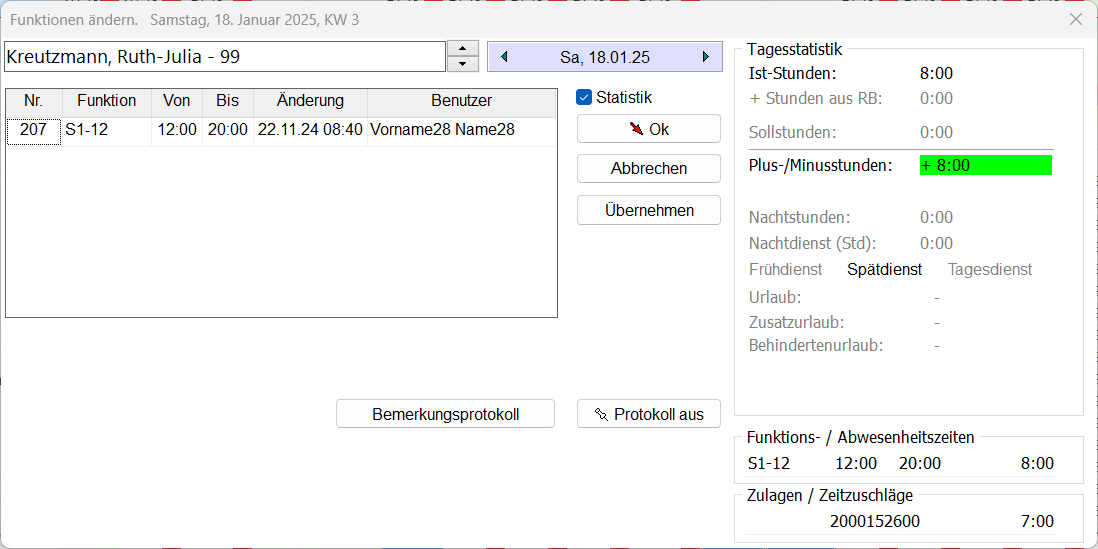Click the Änderung column header

click(310, 101)
